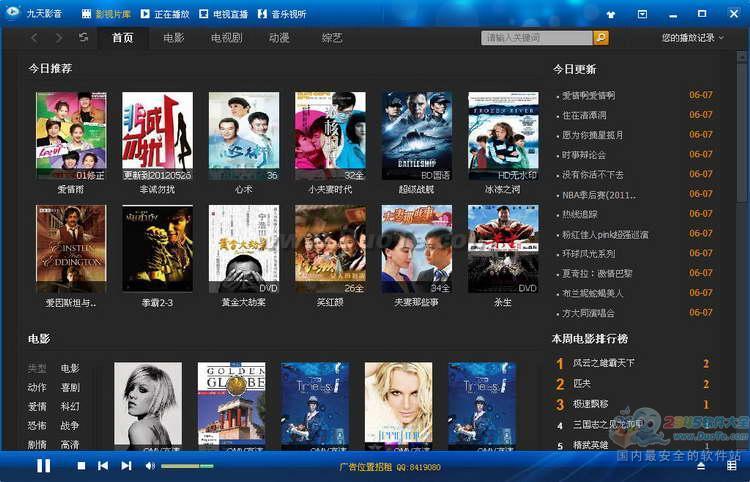This screenshot has width=750, height=482.
Task: Stop playback with the stop button
Action: pos(81,465)
